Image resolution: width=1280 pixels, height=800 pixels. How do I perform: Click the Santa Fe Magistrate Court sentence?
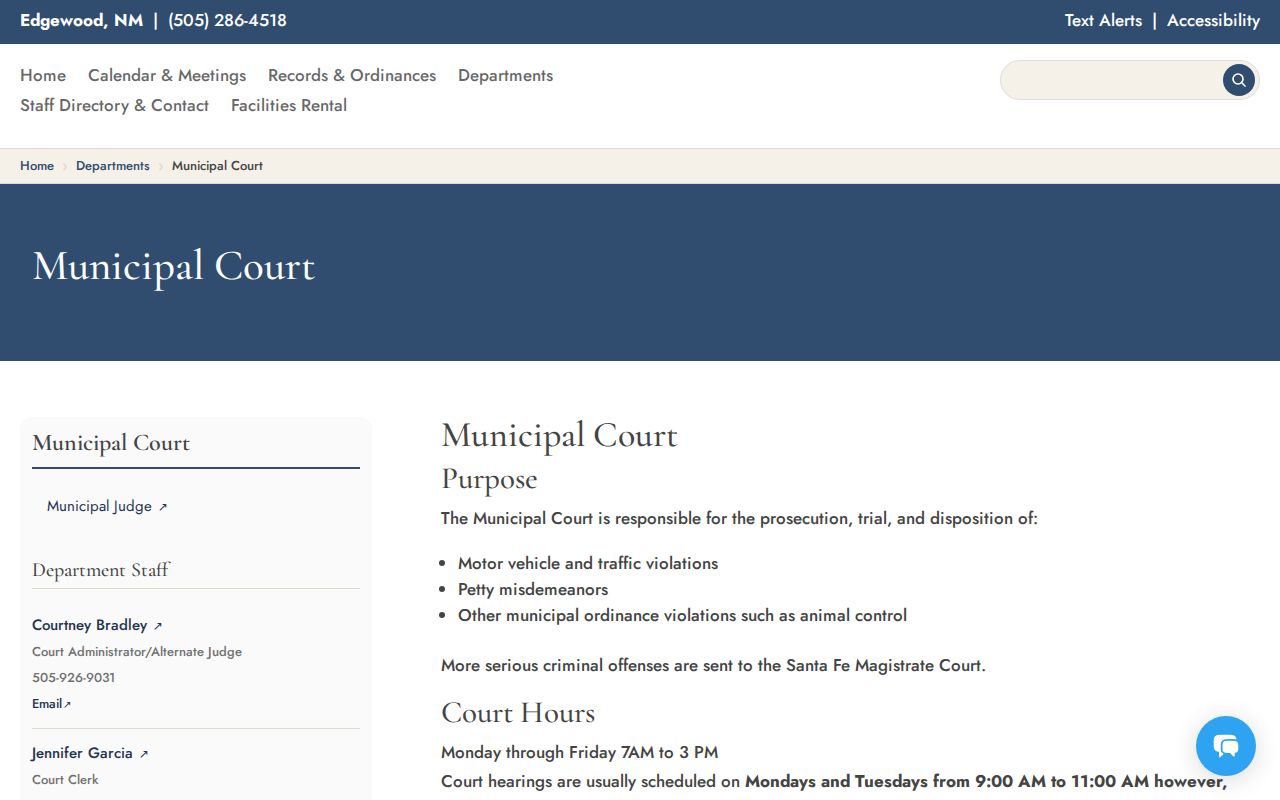click(x=713, y=665)
